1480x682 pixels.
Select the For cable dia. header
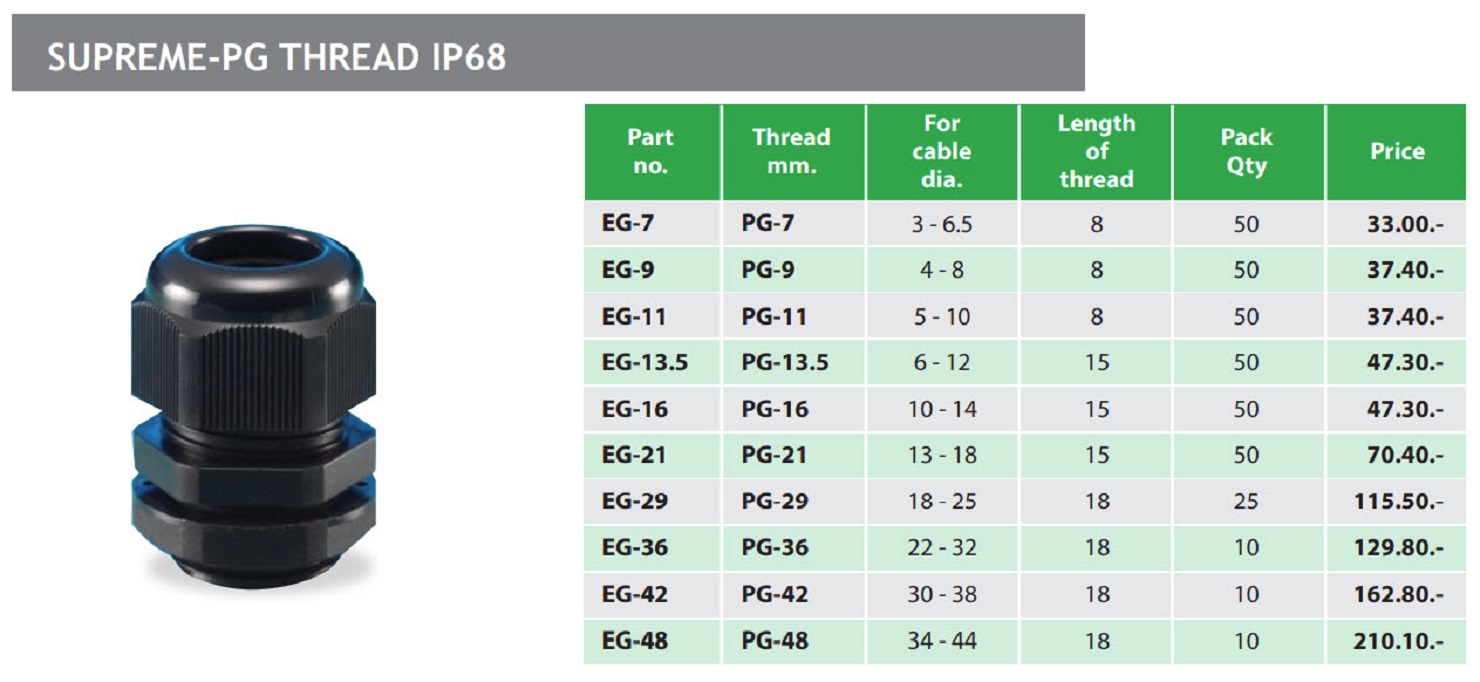(x=941, y=152)
